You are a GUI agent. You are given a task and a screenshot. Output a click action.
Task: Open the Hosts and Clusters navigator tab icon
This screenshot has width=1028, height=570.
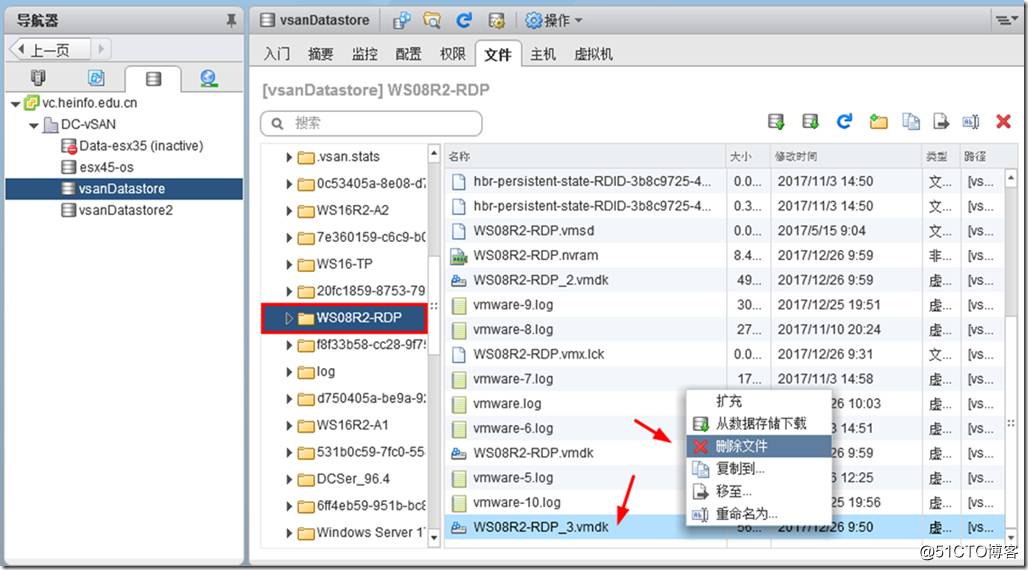(x=38, y=78)
